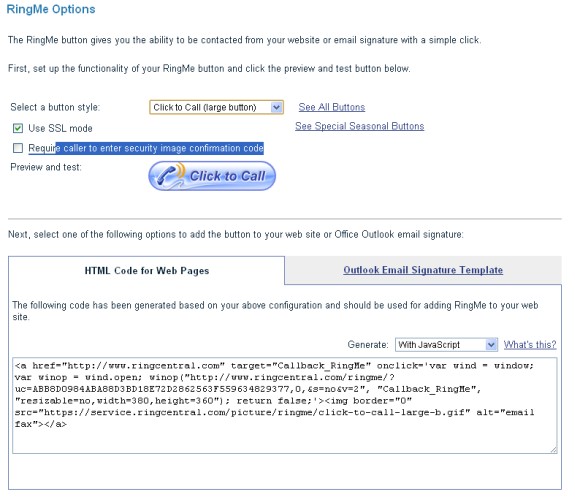Click the 'Preview and test:' label
The image size is (575, 497).
[x=46, y=167]
